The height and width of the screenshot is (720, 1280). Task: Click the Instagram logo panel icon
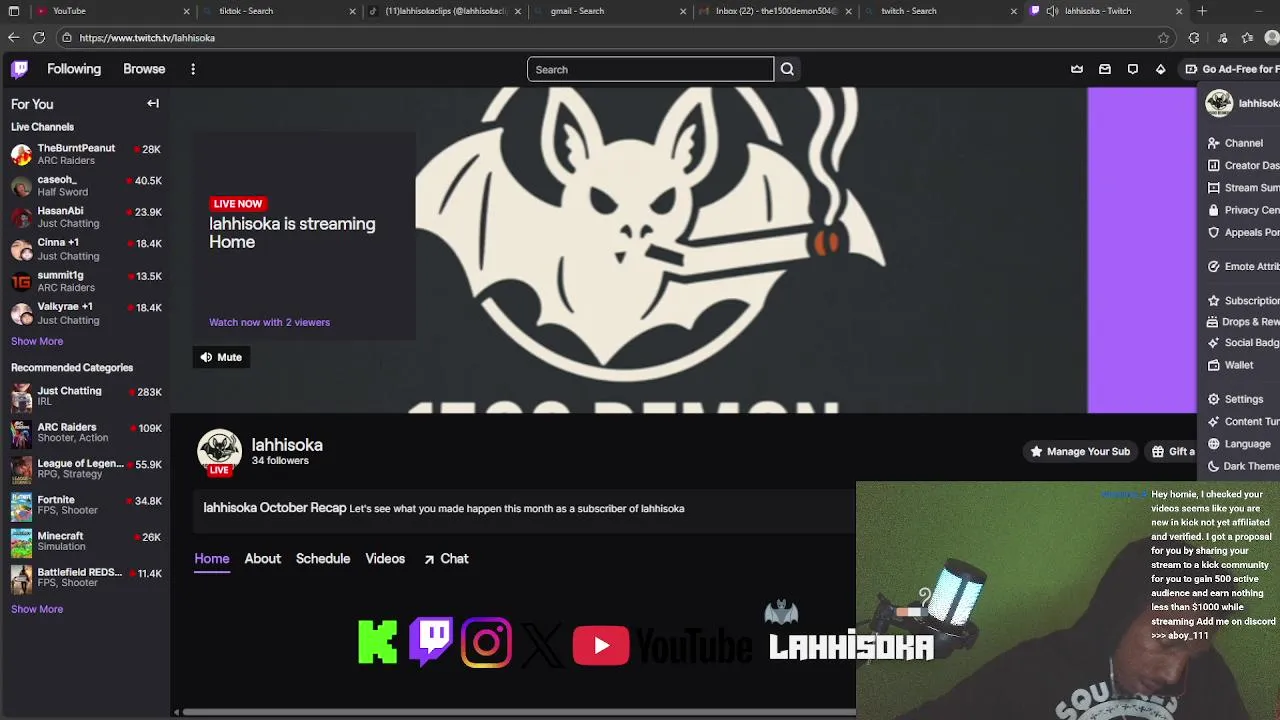pos(486,642)
